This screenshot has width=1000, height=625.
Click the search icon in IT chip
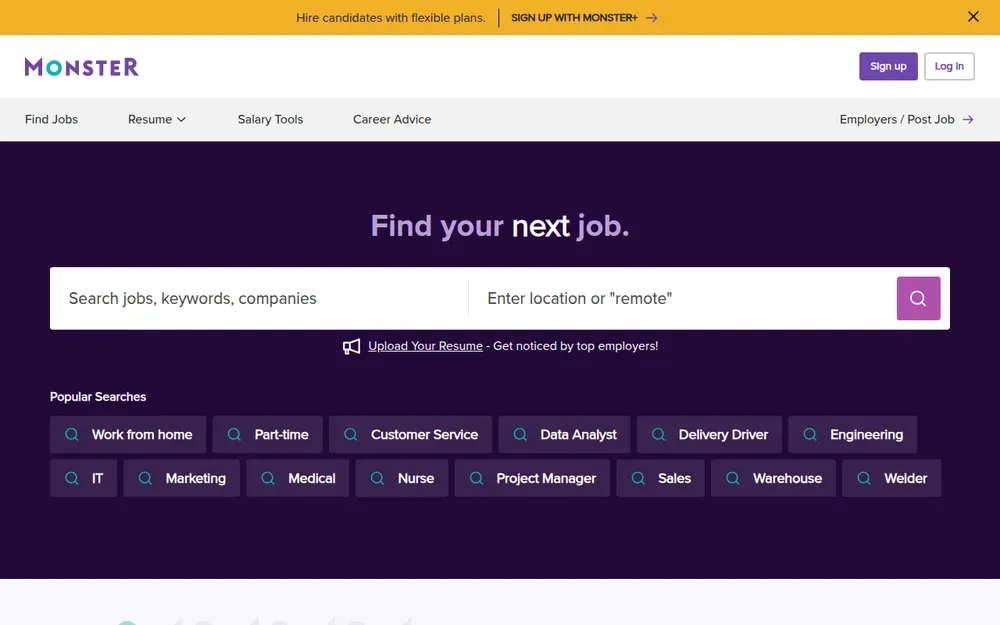pyautogui.click(x=72, y=478)
